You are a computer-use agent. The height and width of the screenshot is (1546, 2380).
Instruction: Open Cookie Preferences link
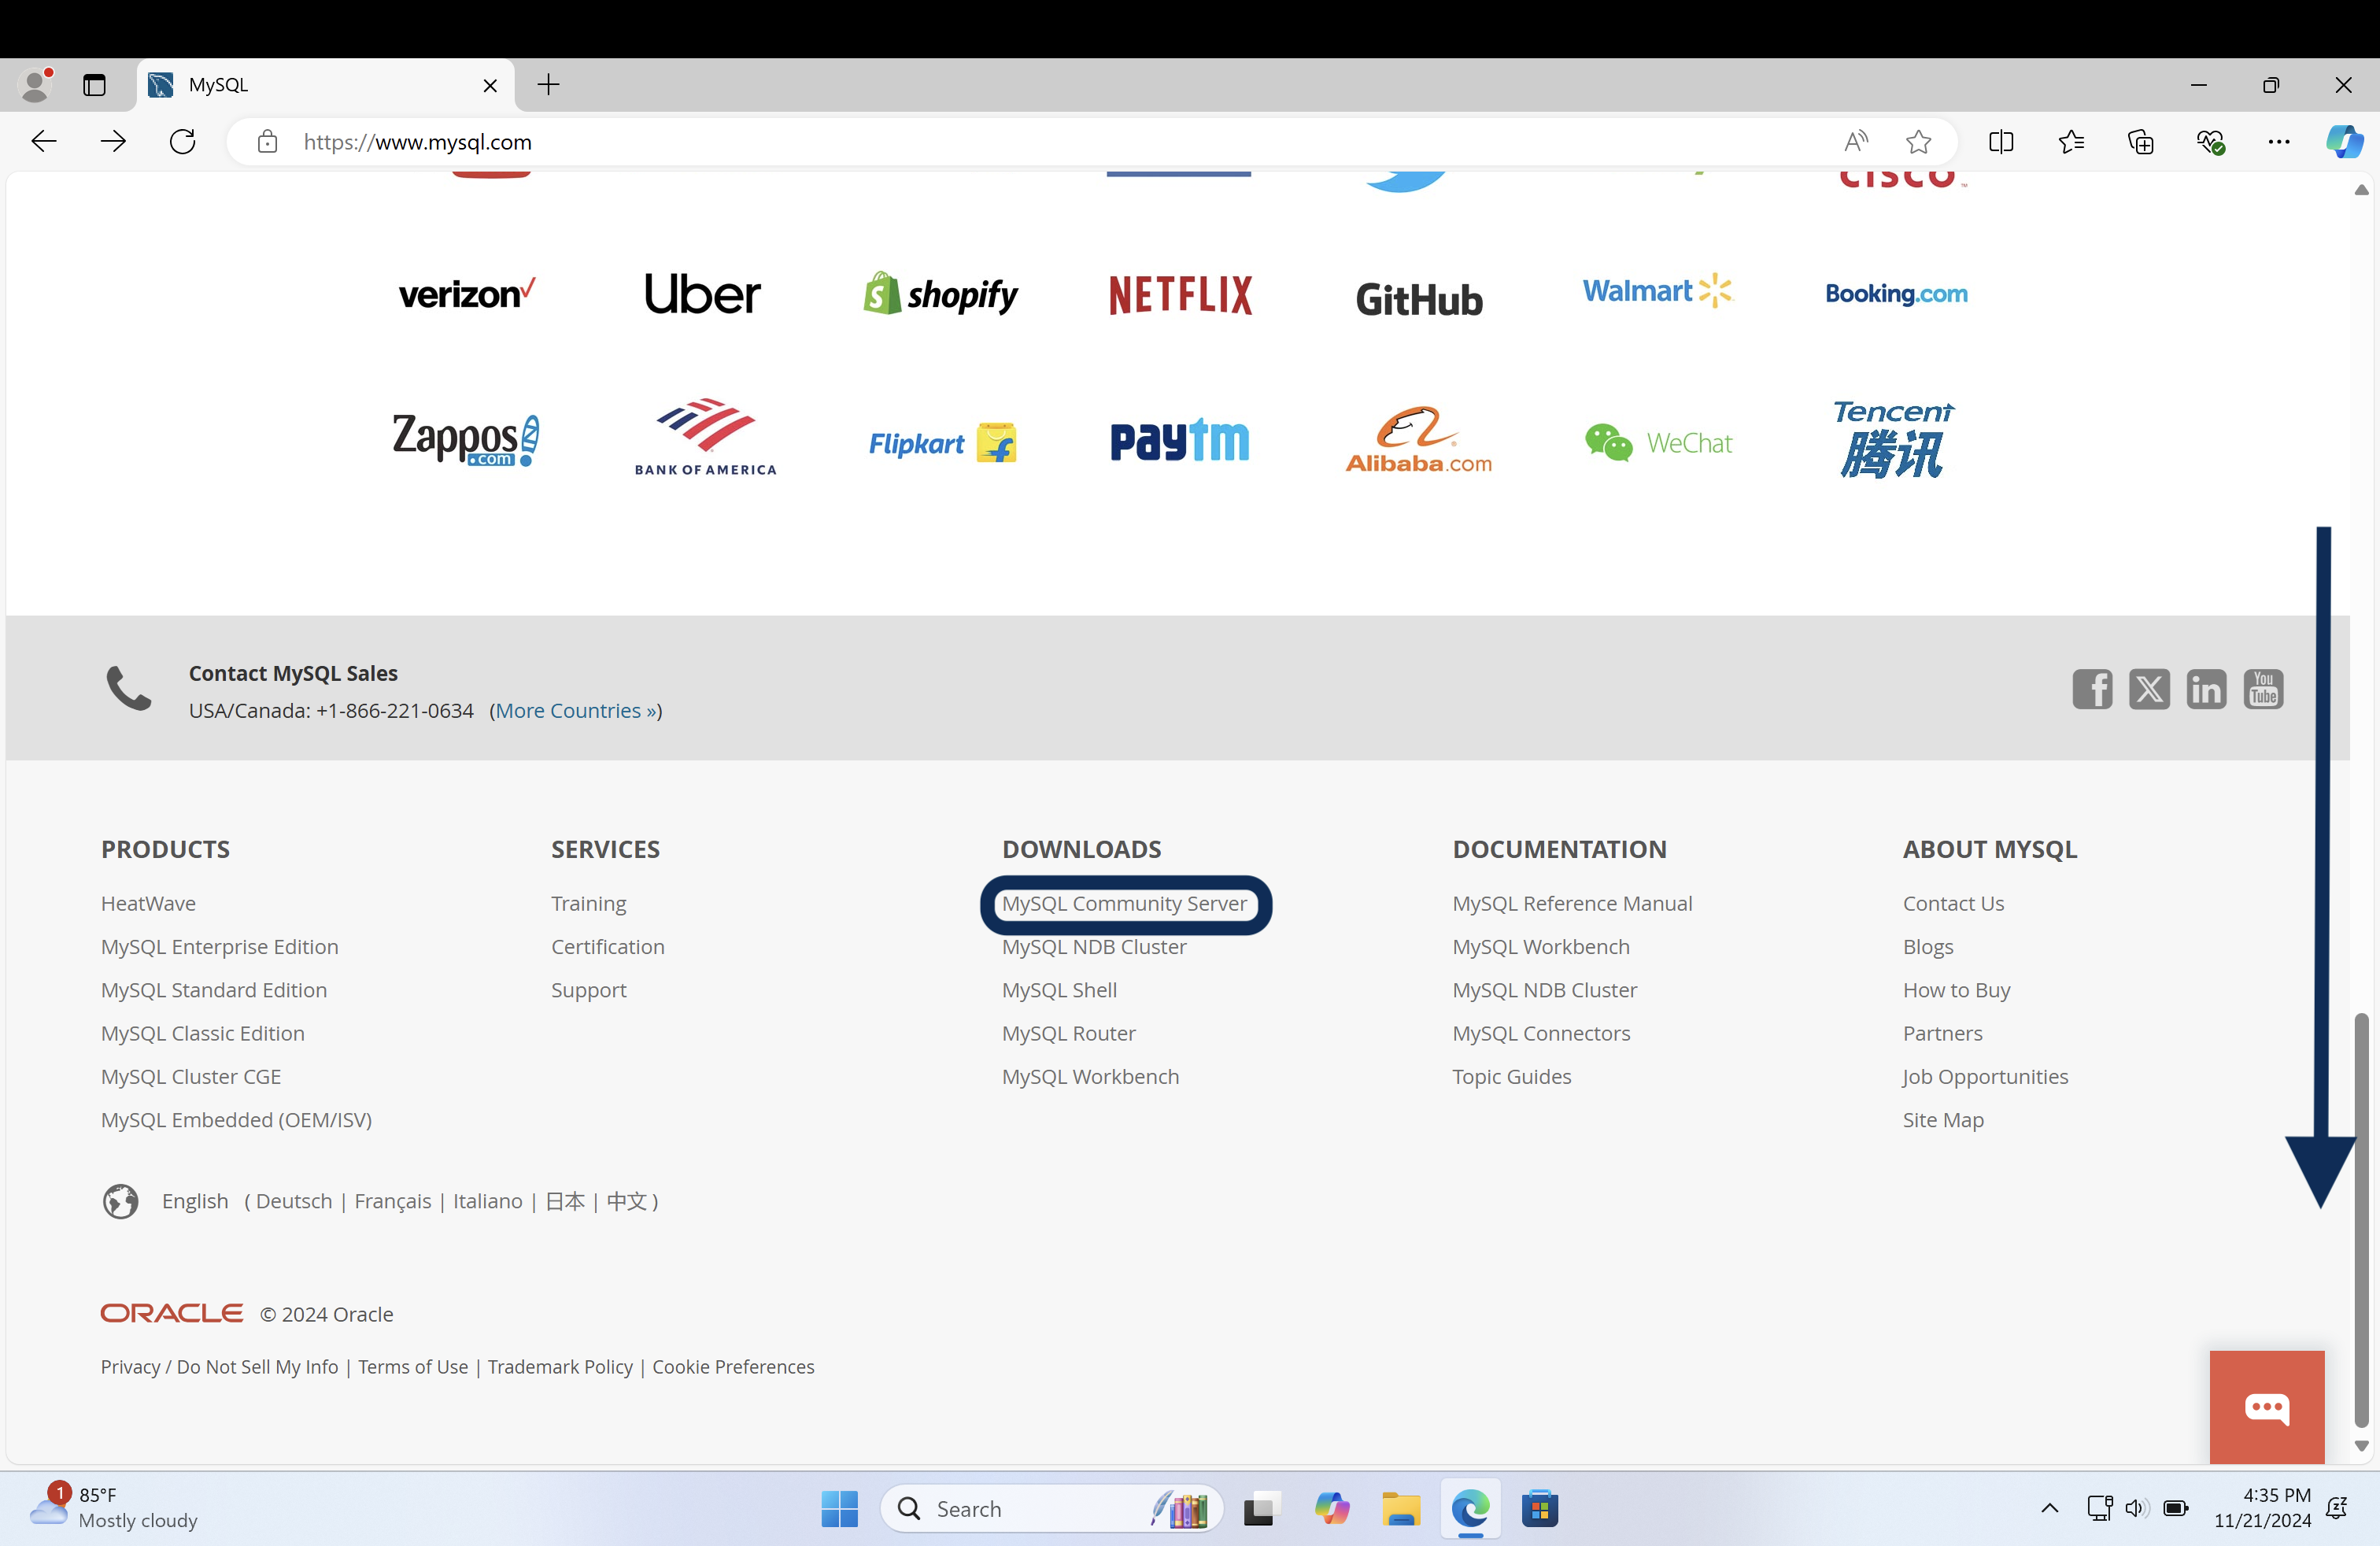(733, 1366)
